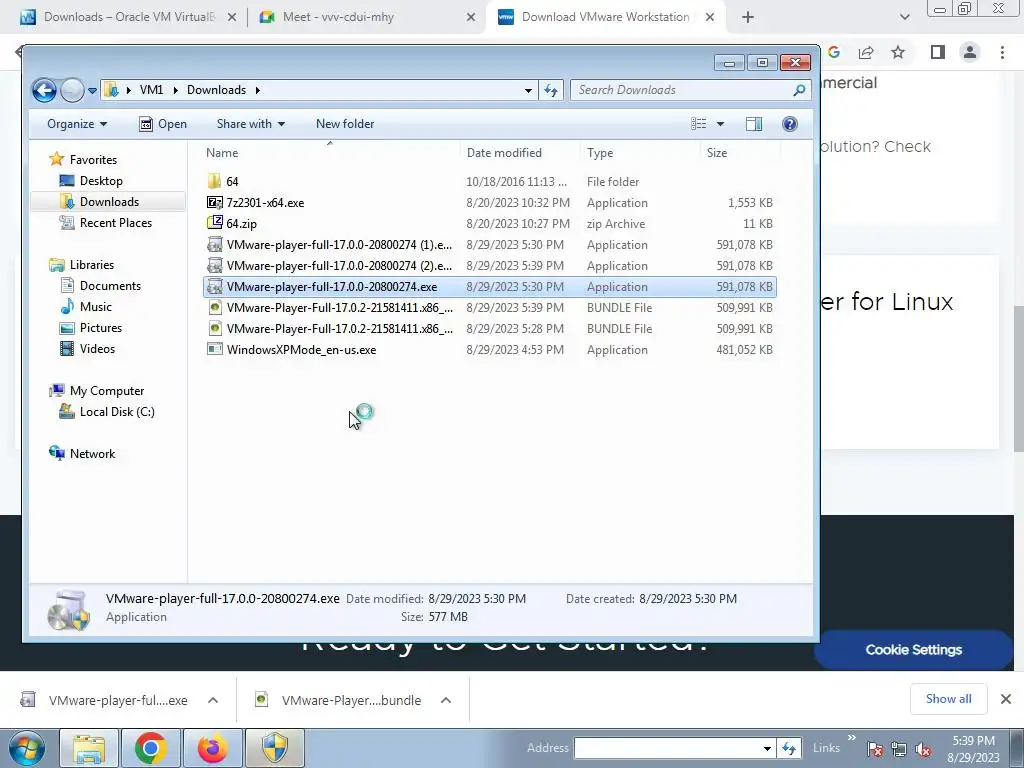1024x768 pixels.
Task: Open the Chrome tab search chevron
Action: coord(904,18)
